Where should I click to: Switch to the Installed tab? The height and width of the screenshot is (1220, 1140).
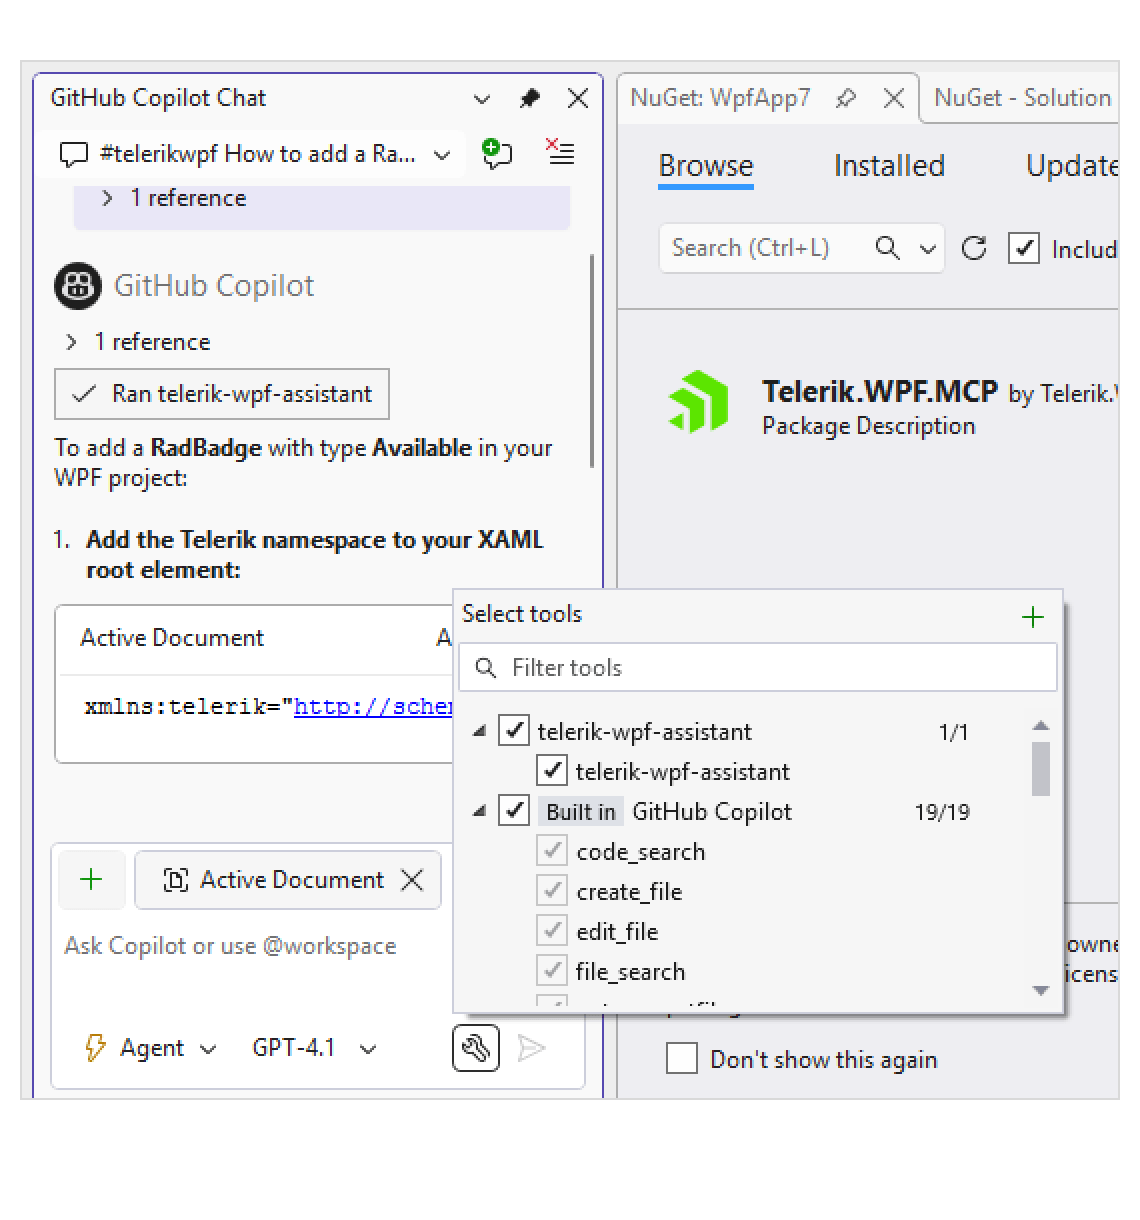888,166
